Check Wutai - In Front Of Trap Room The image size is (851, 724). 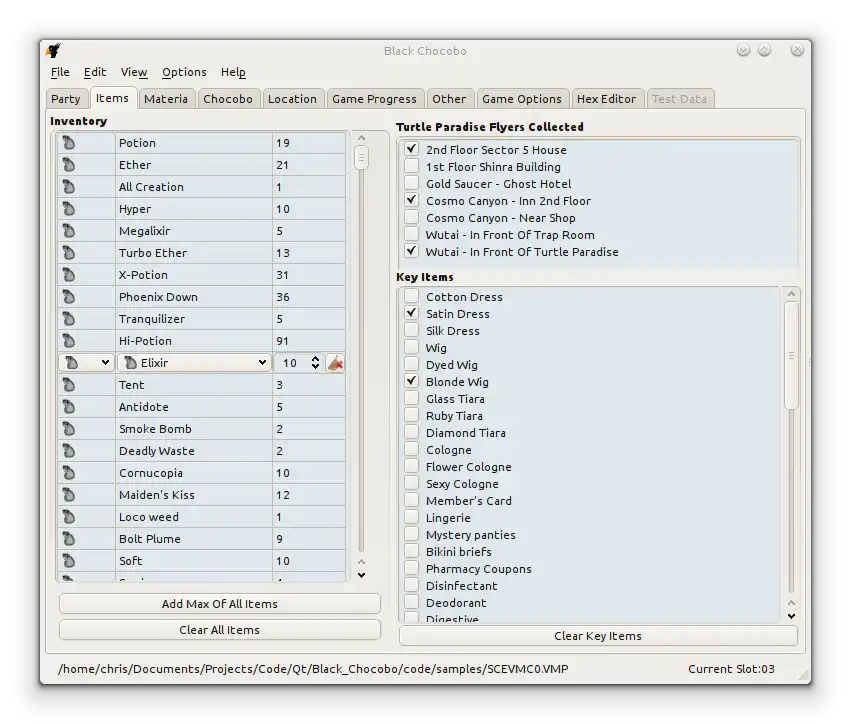click(x=411, y=234)
